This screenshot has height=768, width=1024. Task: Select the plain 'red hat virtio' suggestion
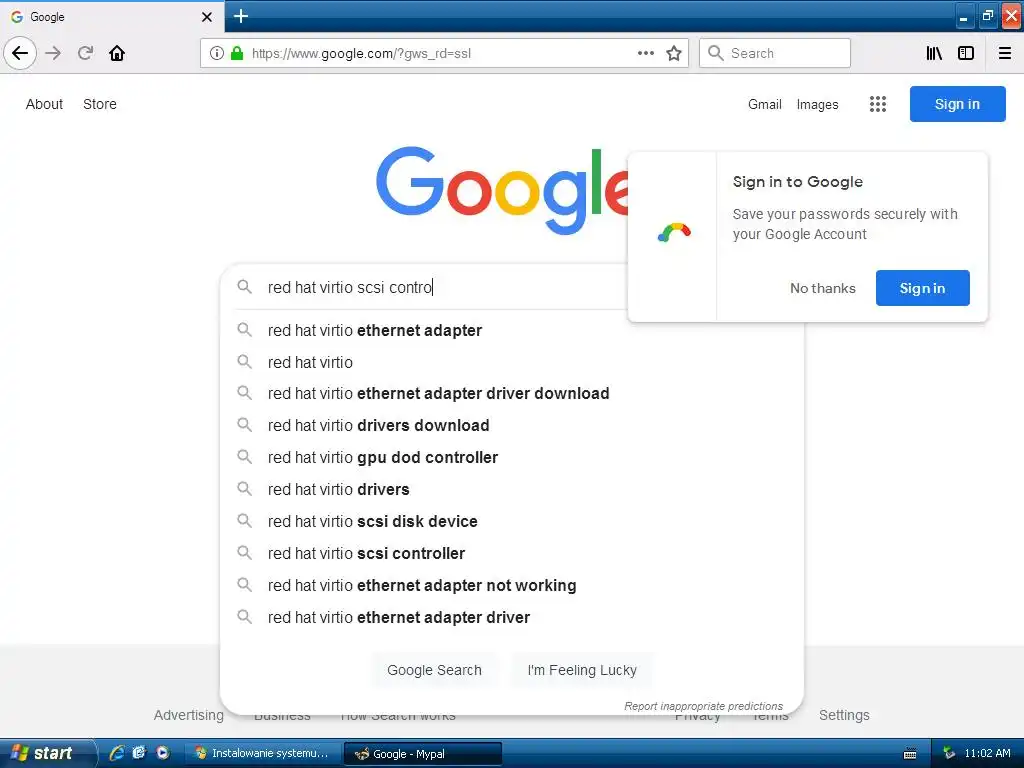pos(512,362)
